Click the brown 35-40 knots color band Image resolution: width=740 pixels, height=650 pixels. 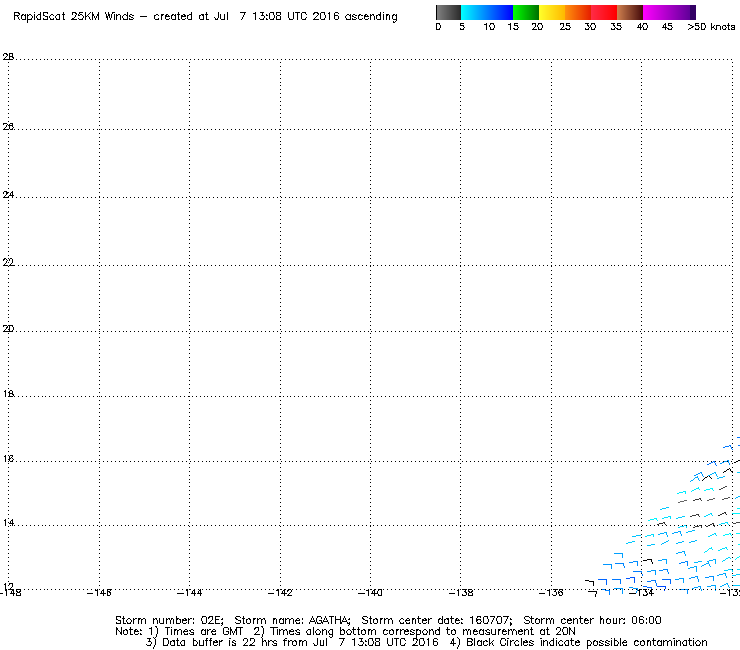click(x=630, y=12)
